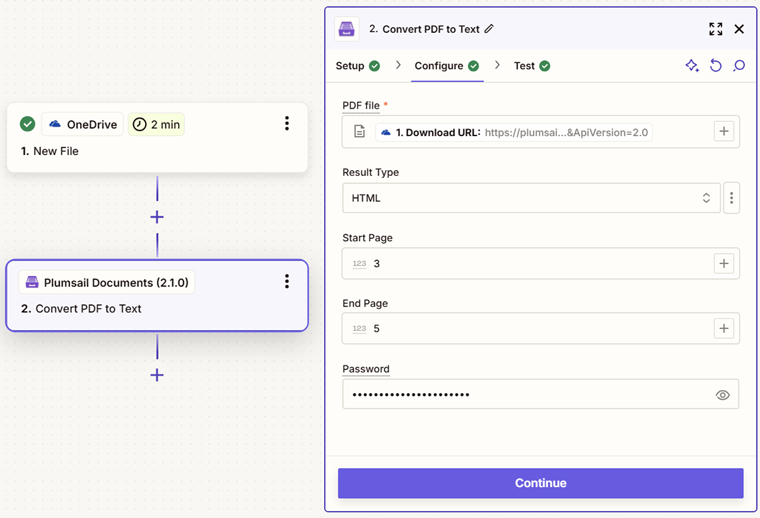Click the Start Page input field
The height and width of the screenshot is (518, 760).
click(540, 263)
